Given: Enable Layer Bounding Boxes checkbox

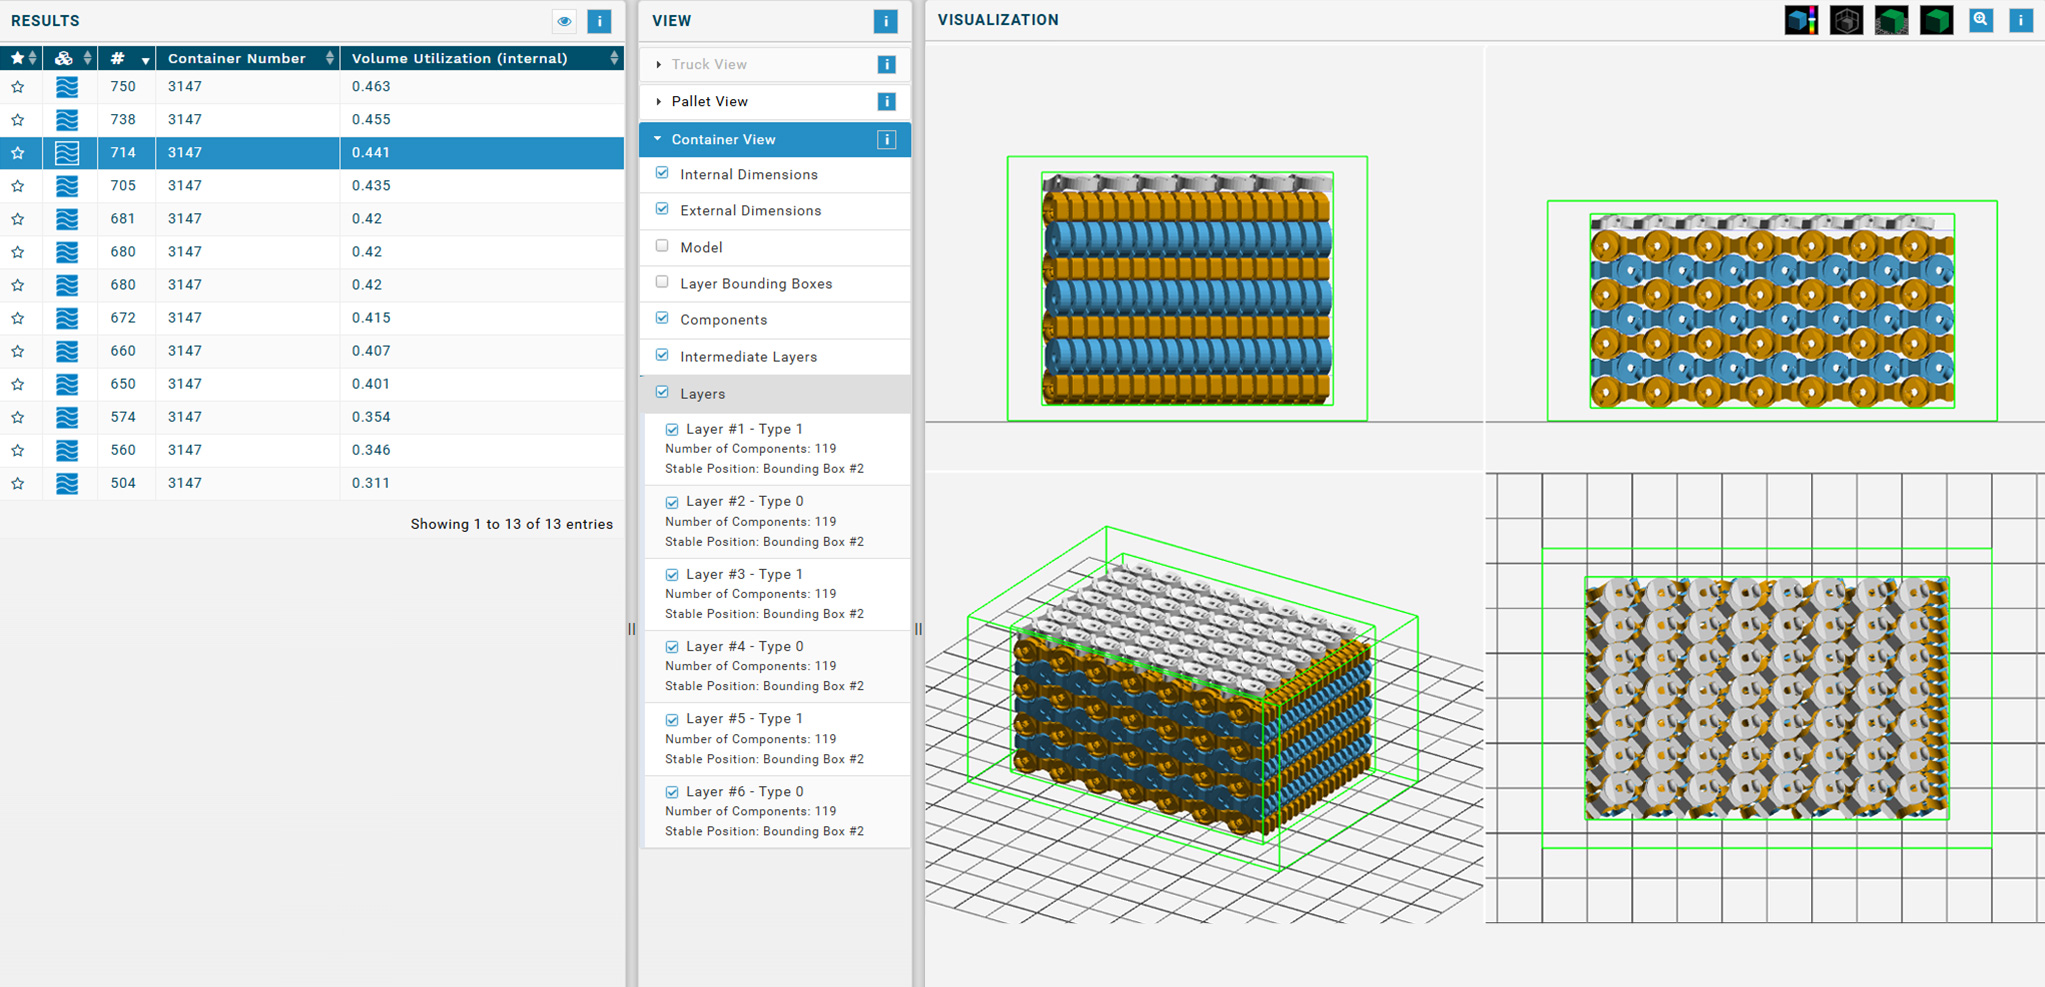Looking at the screenshot, I should 662,282.
